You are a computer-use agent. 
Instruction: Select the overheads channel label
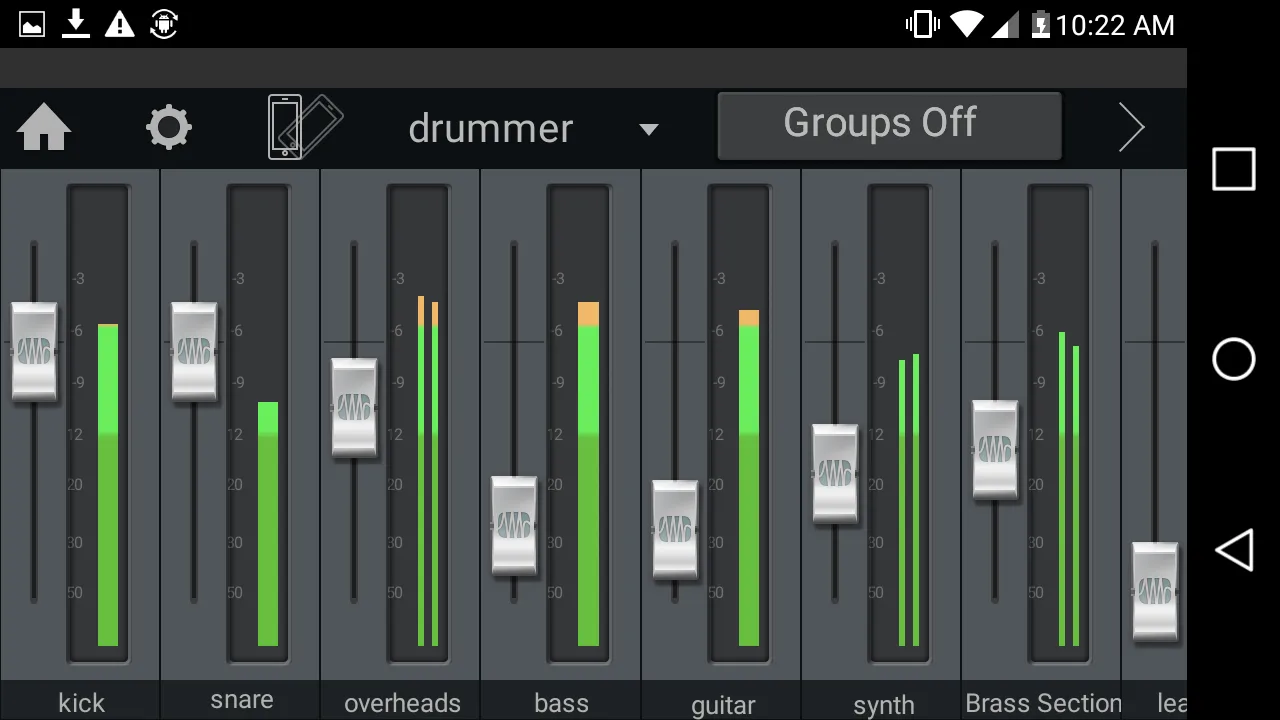tap(402, 703)
